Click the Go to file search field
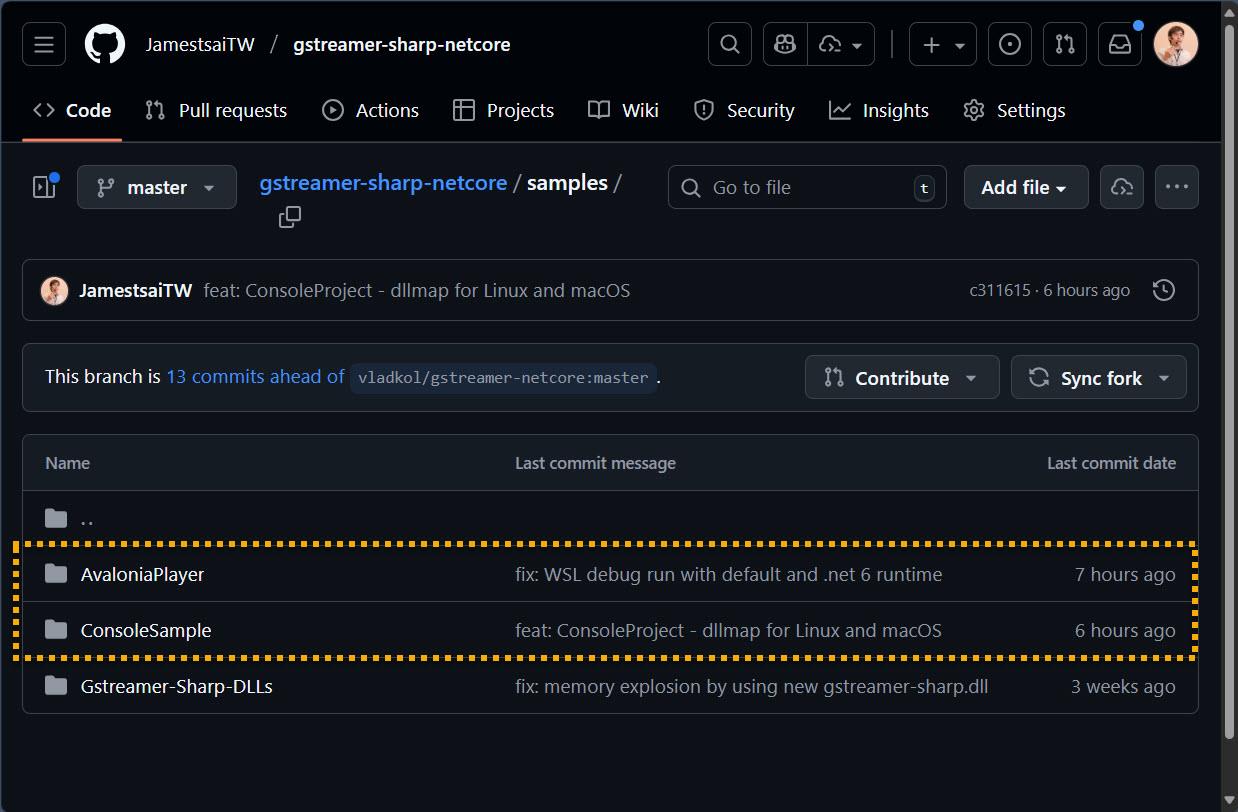The height and width of the screenshot is (812, 1238). click(x=806, y=187)
